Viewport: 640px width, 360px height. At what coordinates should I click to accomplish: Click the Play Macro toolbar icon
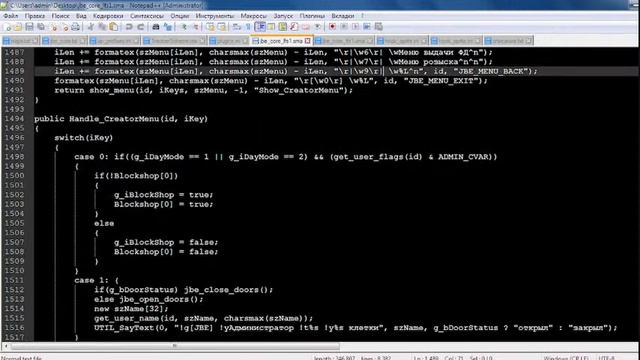[x=356, y=27]
